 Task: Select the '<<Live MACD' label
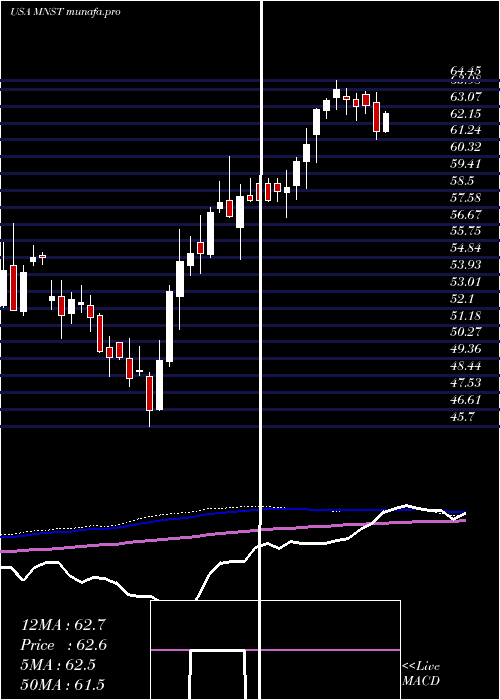pyautogui.click(x=421, y=673)
